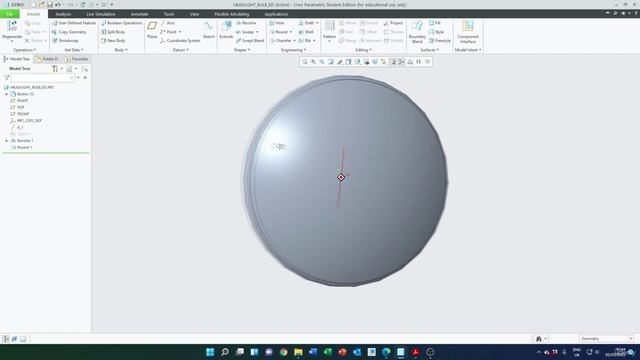Regenerate the model

(x=12, y=31)
